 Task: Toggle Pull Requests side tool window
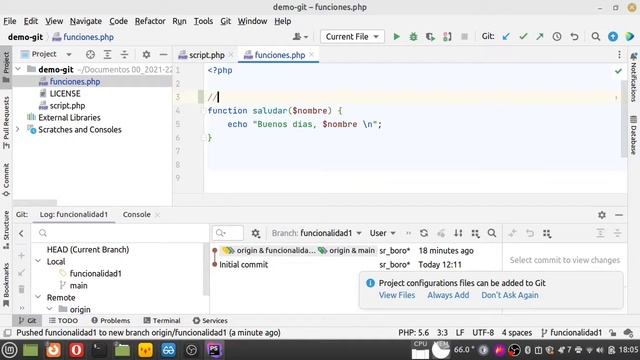6,122
